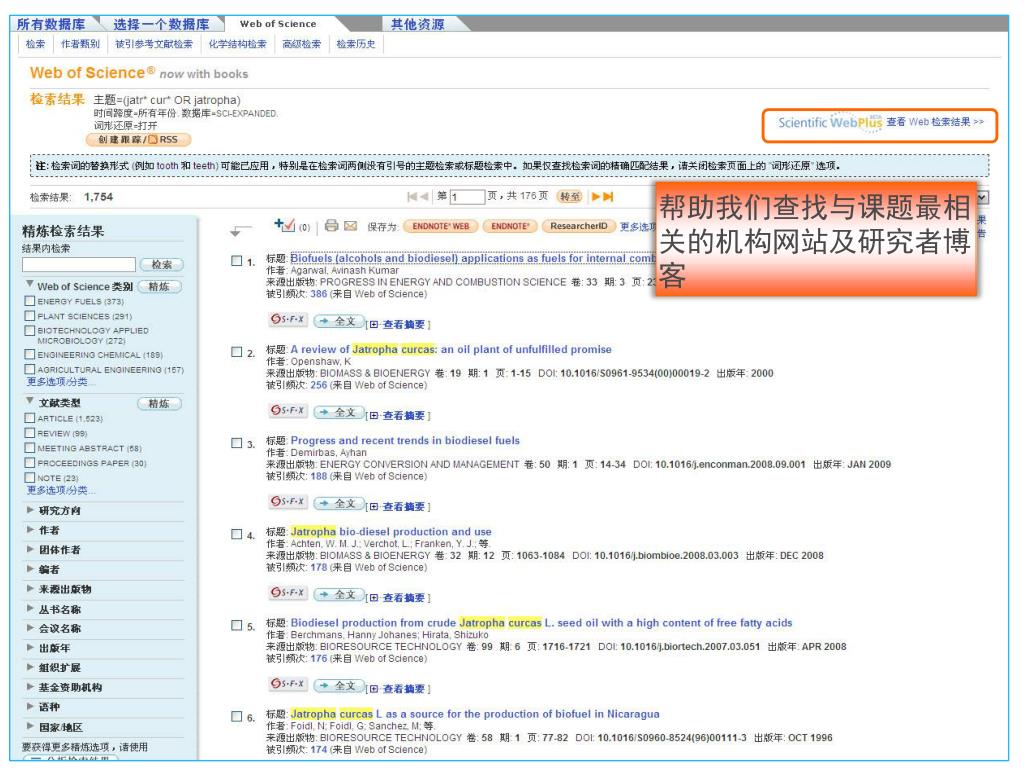
Task: Add marked records with the plus-check icon
Action: pyautogui.click(x=284, y=225)
